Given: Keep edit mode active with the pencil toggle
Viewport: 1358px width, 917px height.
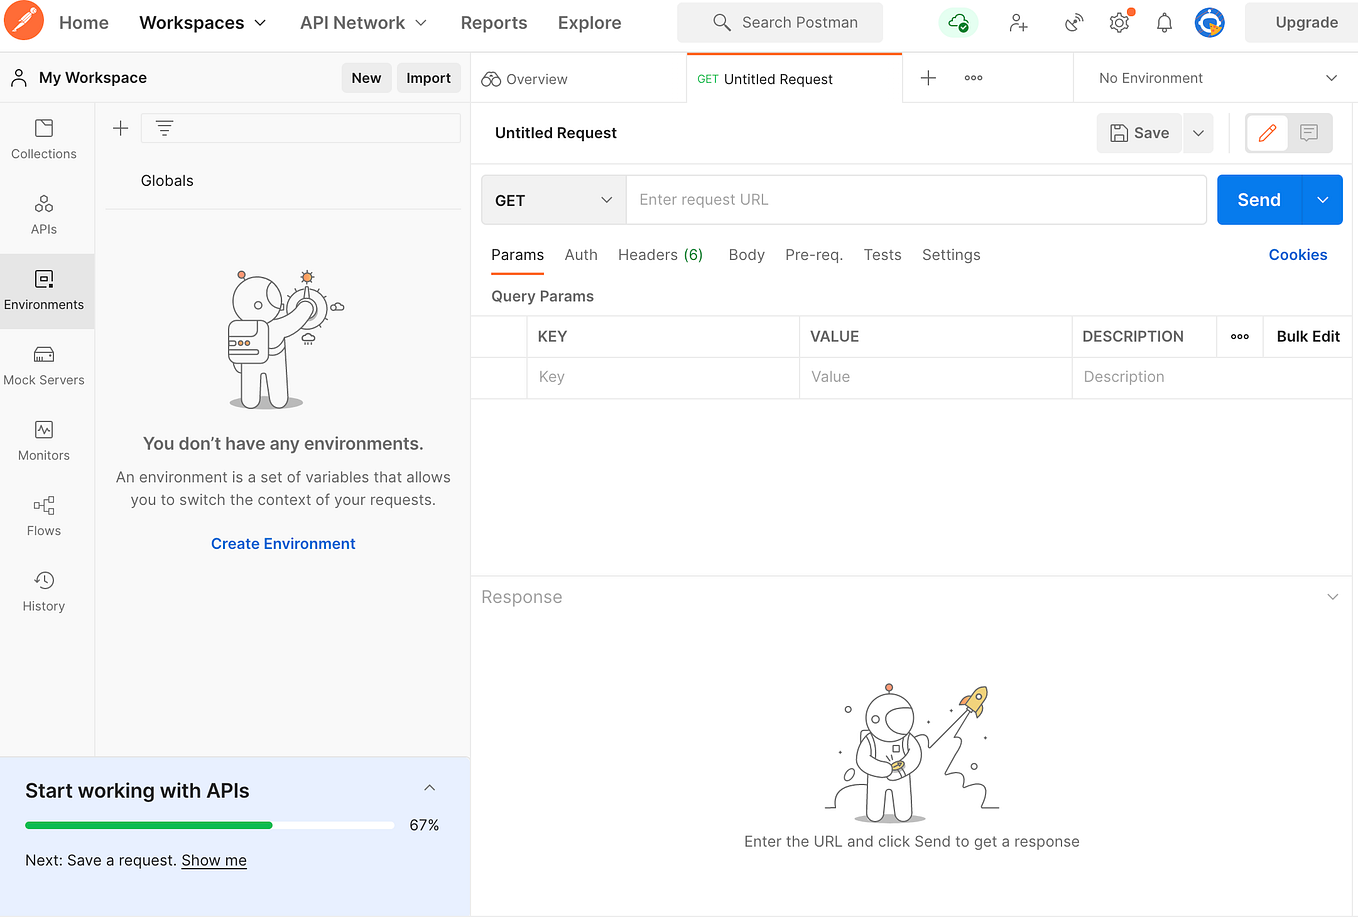Looking at the screenshot, I should click(x=1266, y=132).
